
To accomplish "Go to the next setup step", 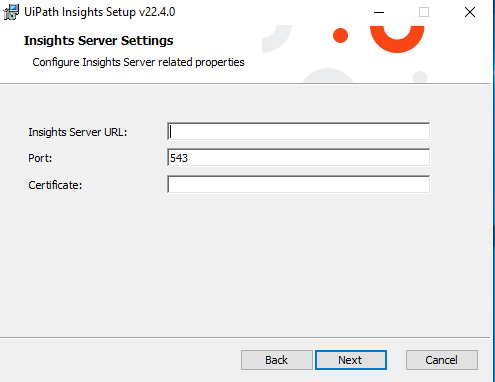I will (x=351, y=360).
